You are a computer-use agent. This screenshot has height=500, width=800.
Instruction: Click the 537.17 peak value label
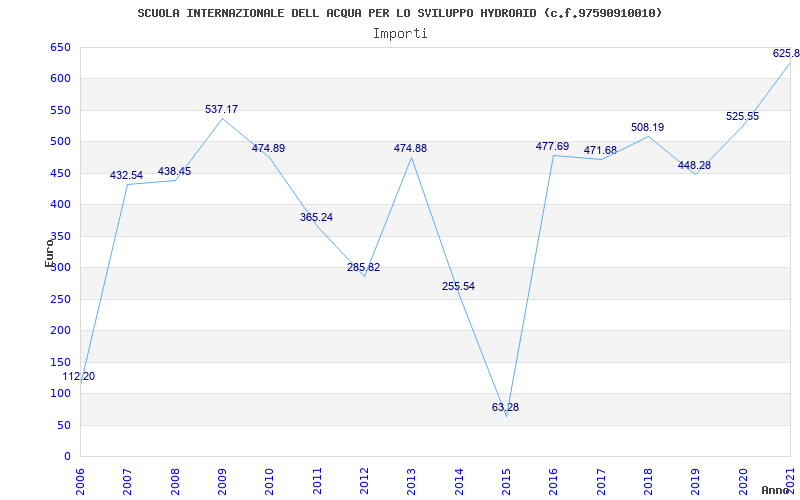coord(221,109)
